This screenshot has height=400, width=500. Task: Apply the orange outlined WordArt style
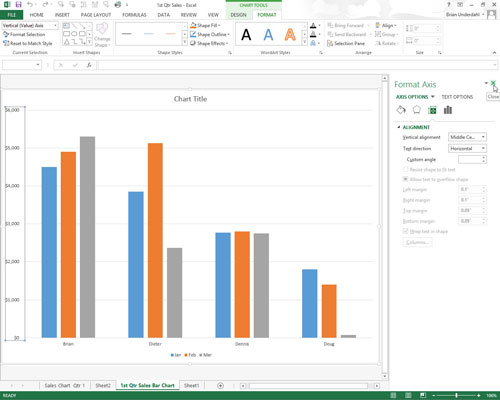(290, 34)
